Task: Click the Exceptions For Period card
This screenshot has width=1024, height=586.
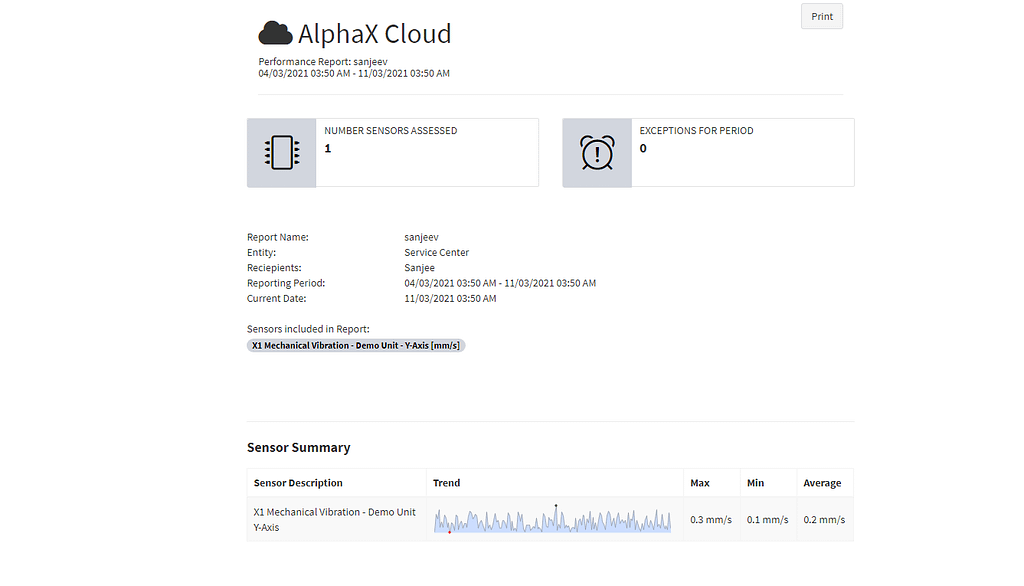Action: click(708, 153)
